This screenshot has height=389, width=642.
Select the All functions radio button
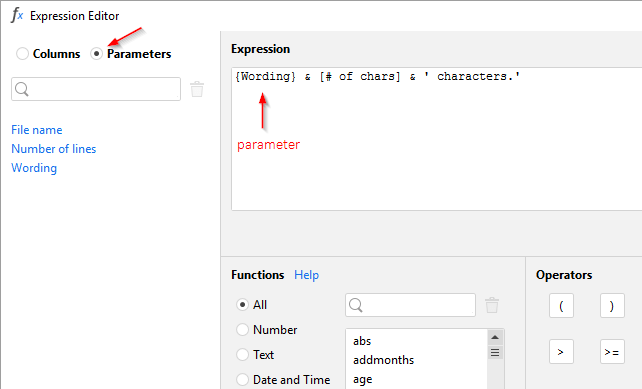242,305
